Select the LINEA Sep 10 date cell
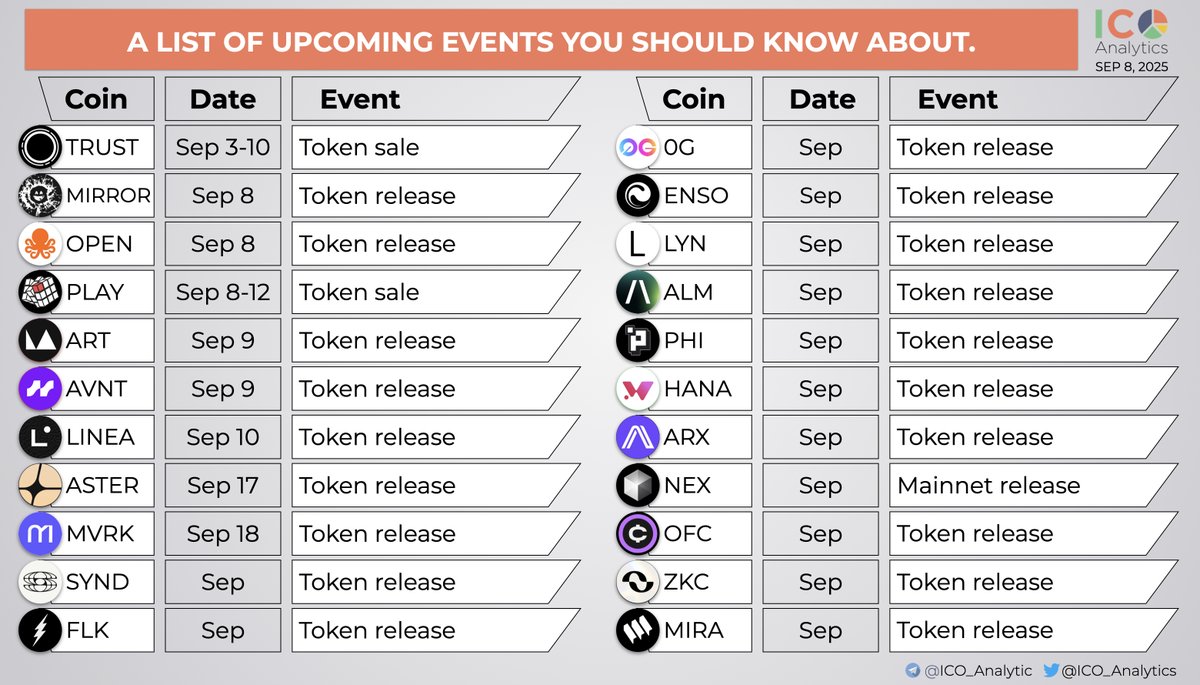Screen dimensions: 1200x685 (x=223, y=437)
